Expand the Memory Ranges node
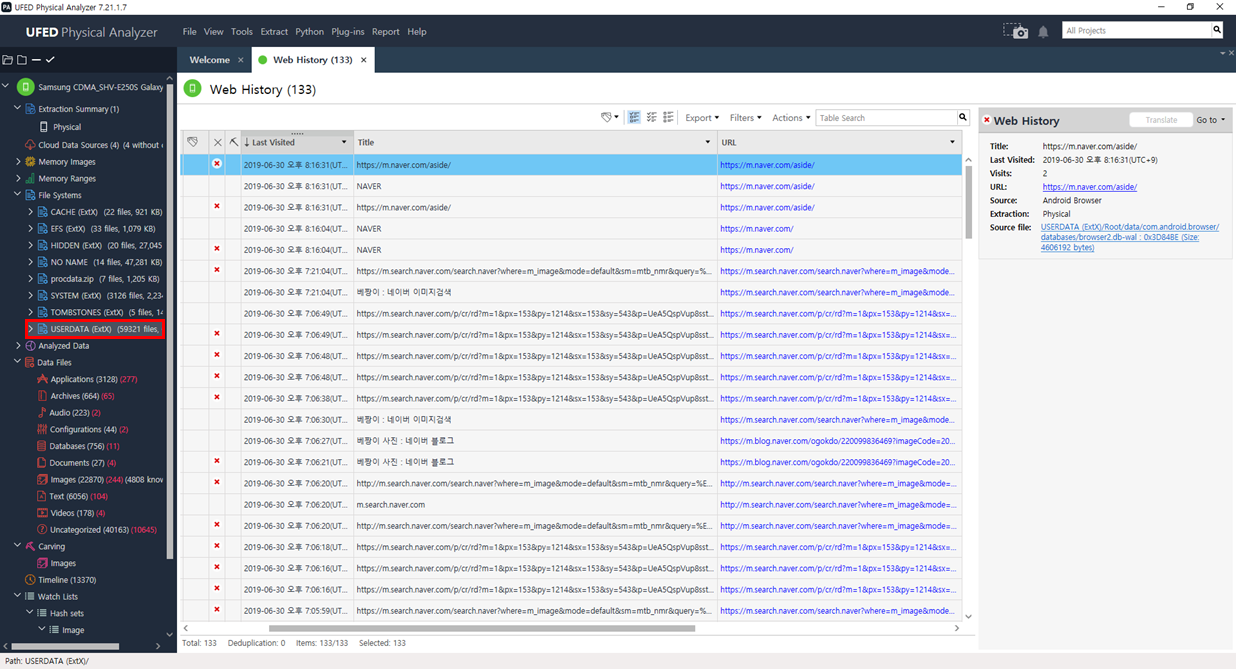Screen dimensions: 1236x669 point(17,179)
